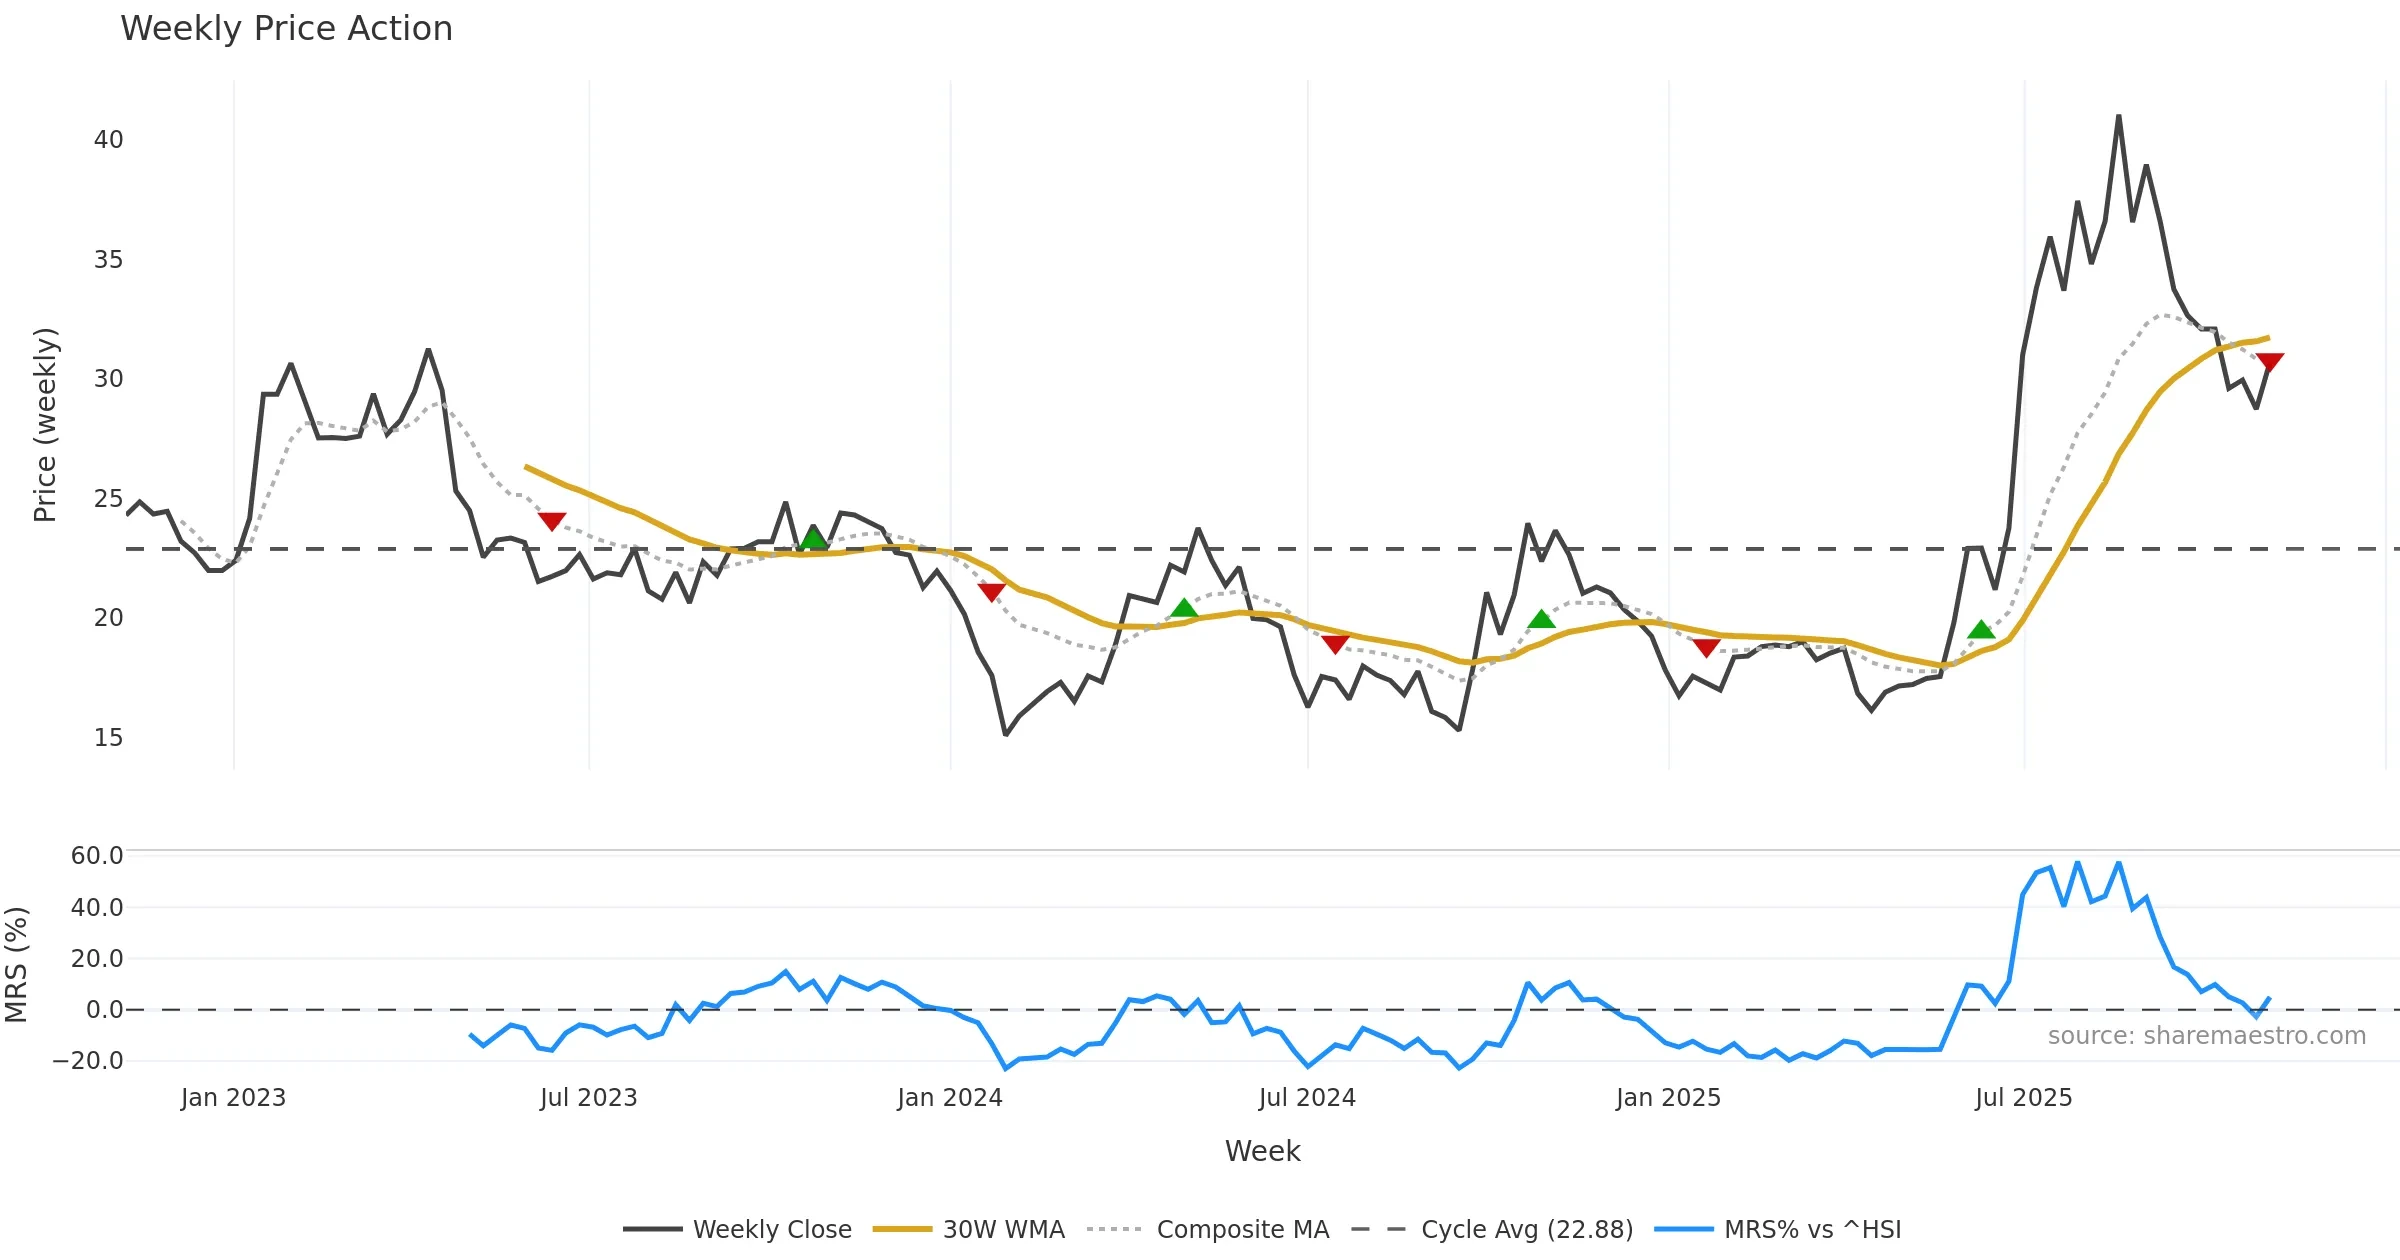The height and width of the screenshot is (1260, 2400).
Task: Click the red down-triangle marker just after Jan 2025
Action: (1706, 648)
